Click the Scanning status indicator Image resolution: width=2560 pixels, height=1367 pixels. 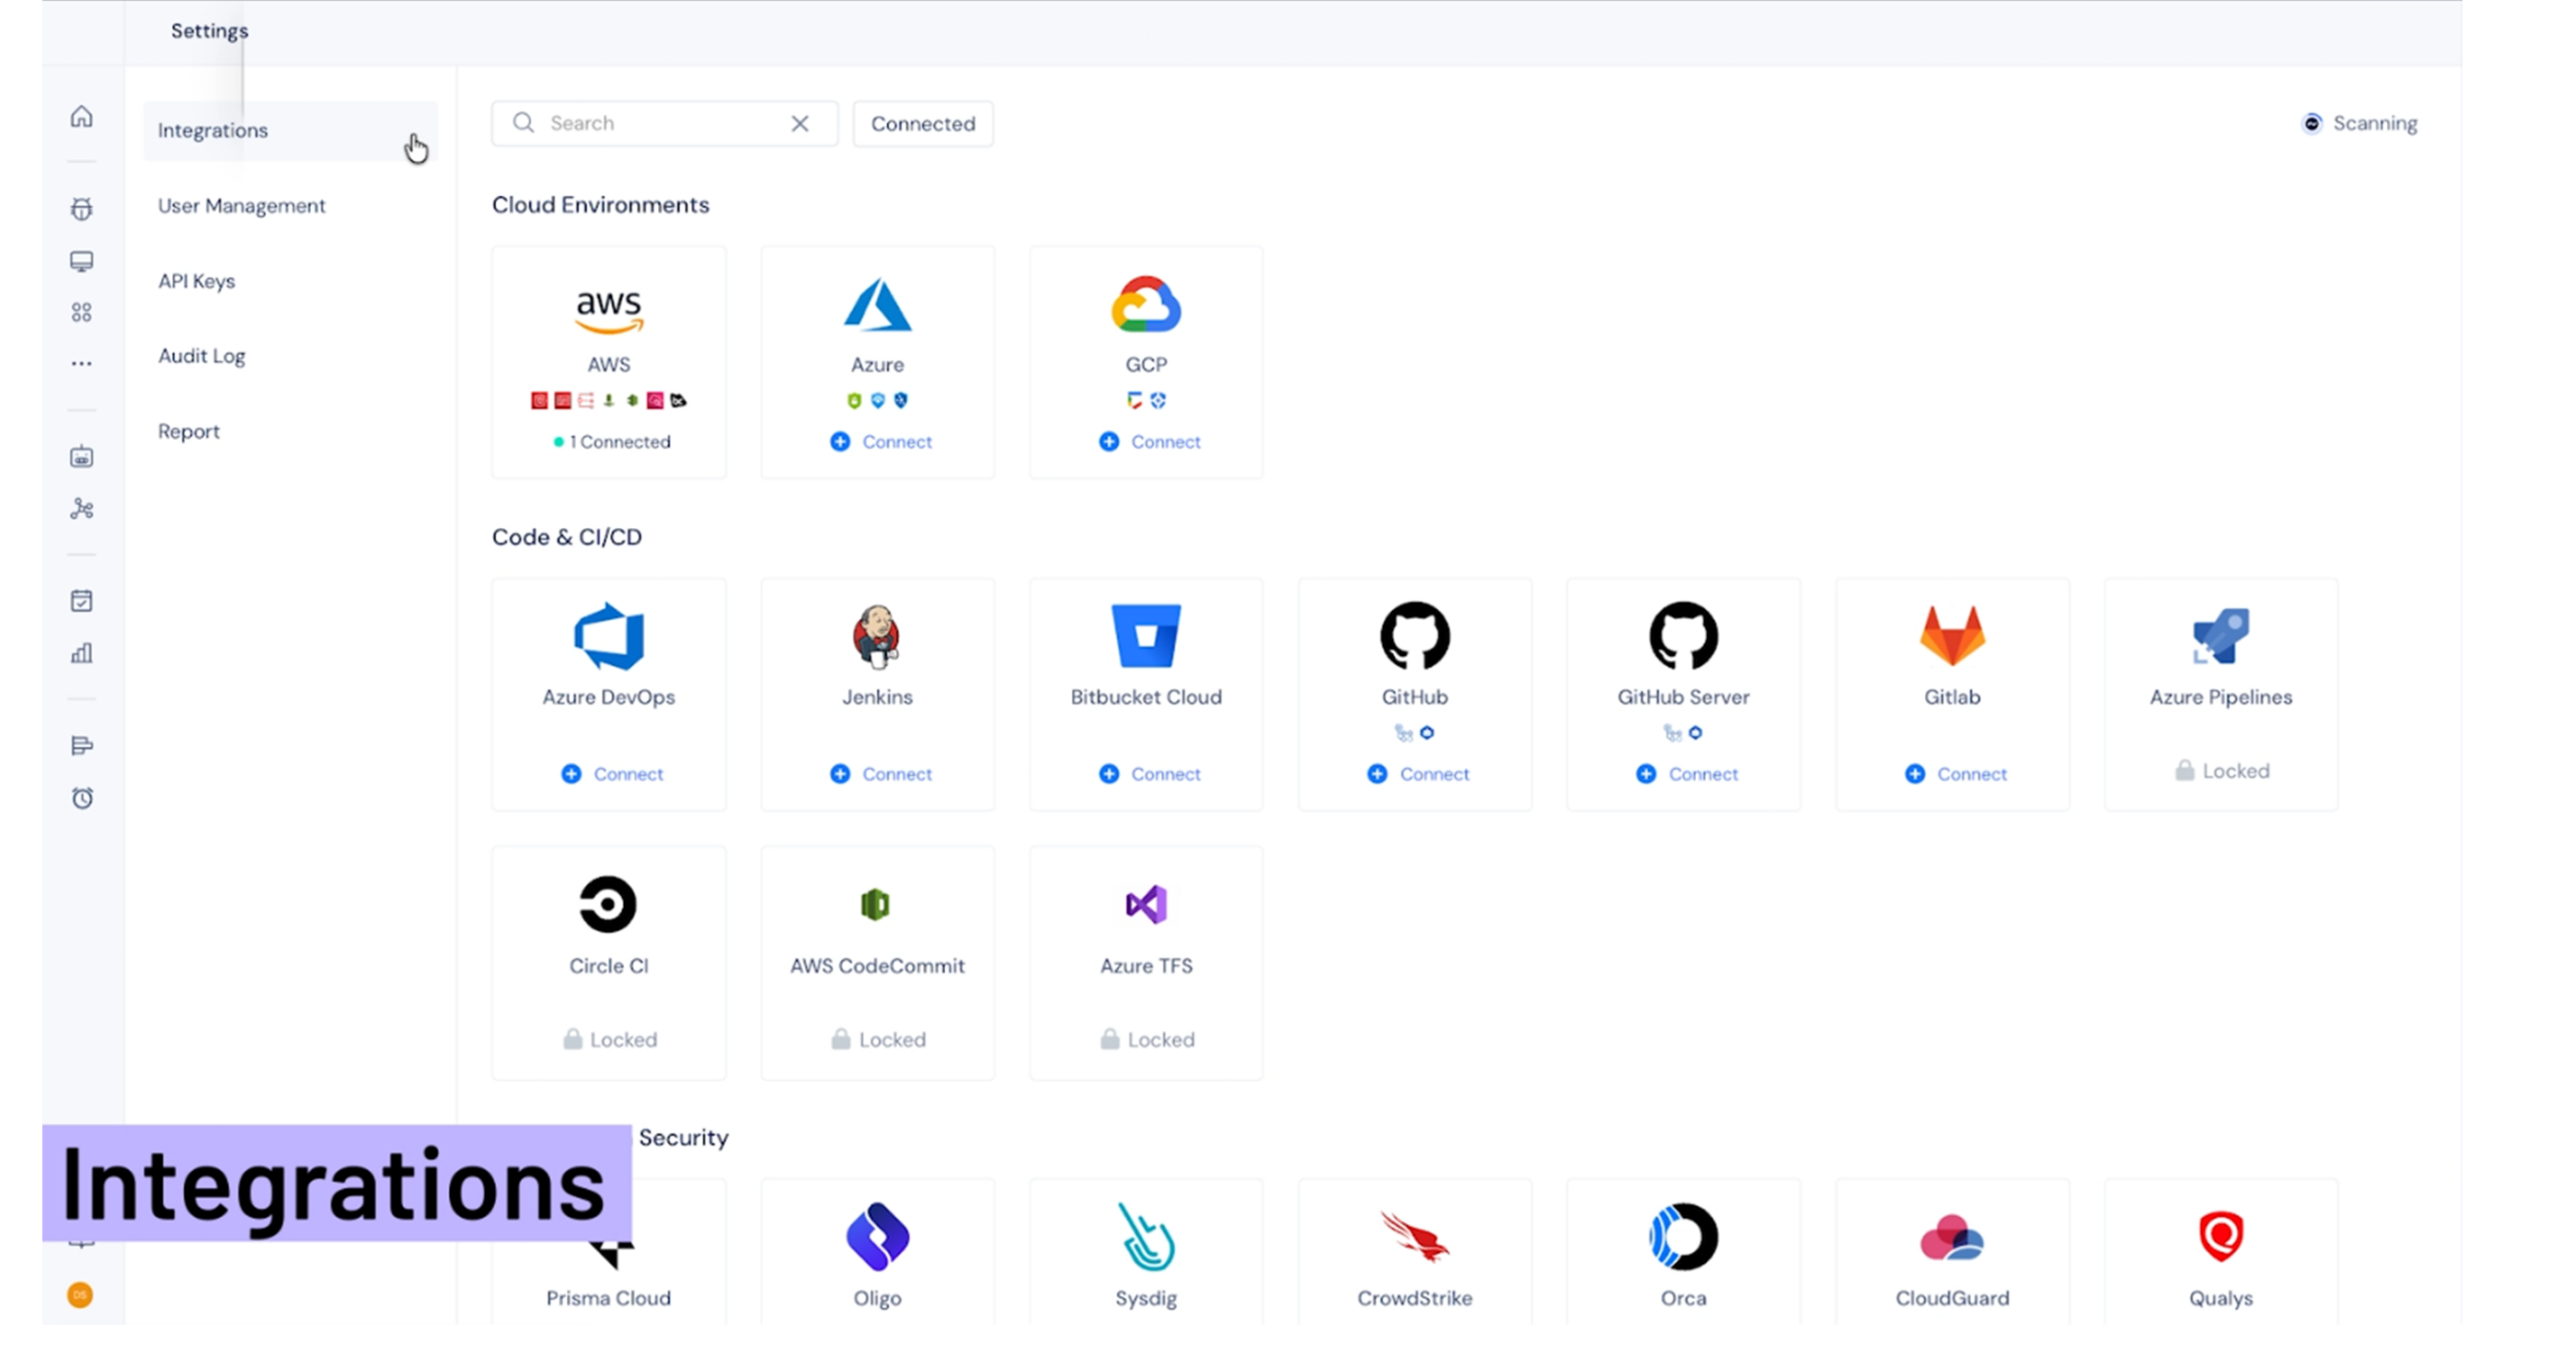tap(2360, 123)
